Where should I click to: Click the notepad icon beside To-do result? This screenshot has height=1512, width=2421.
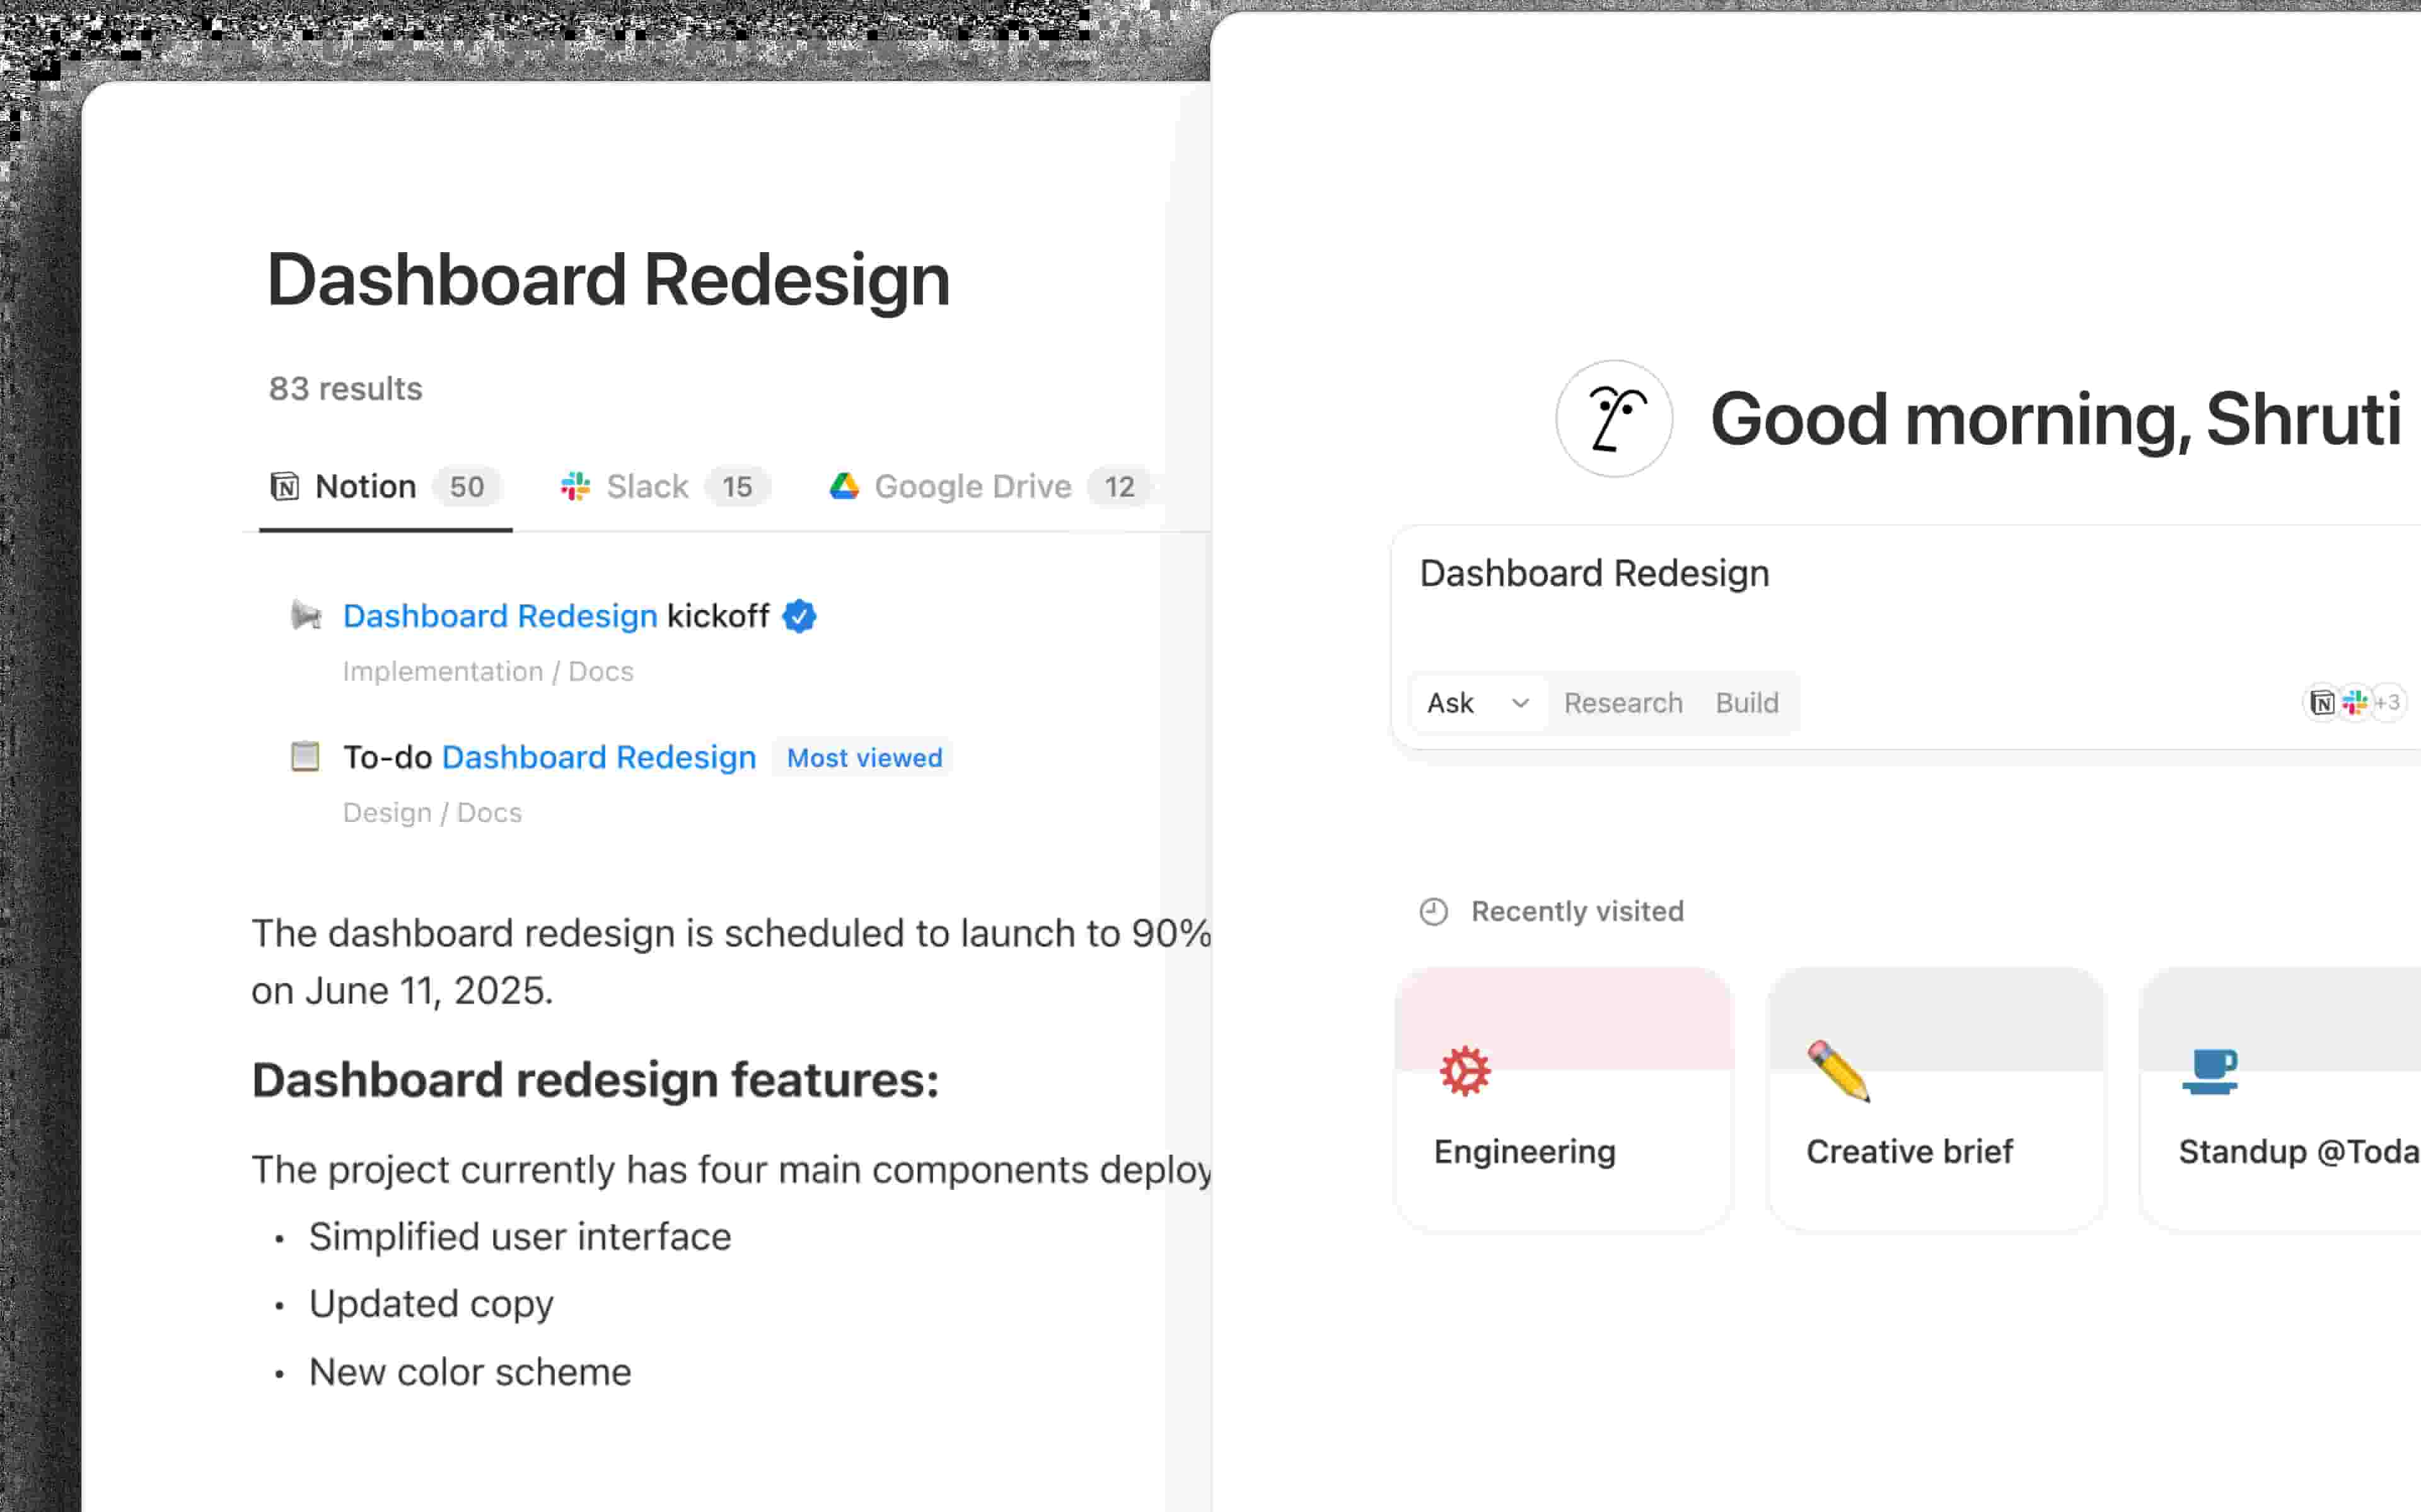(305, 756)
